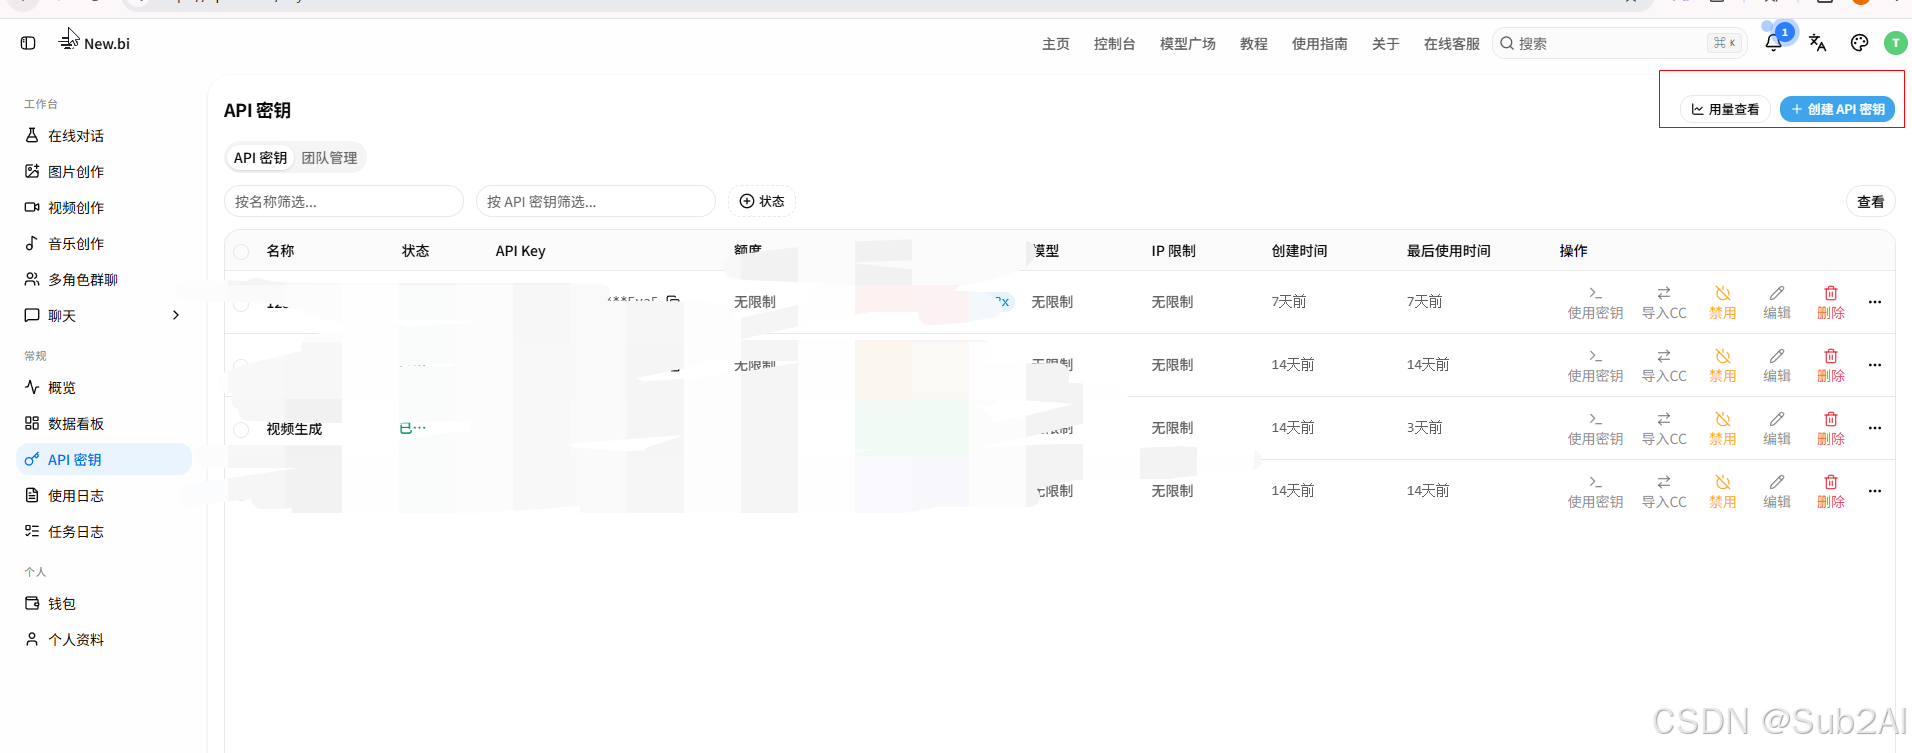Viewport: 1912px width, 753px height.
Task: Open 在线对话 in the sidebar
Action: [x=104, y=136]
